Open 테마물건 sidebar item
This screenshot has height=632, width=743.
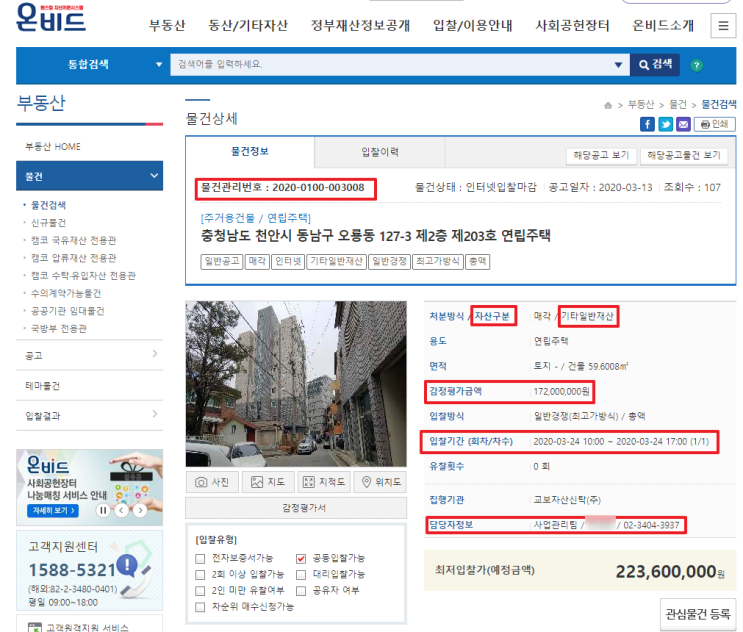(x=90, y=386)
